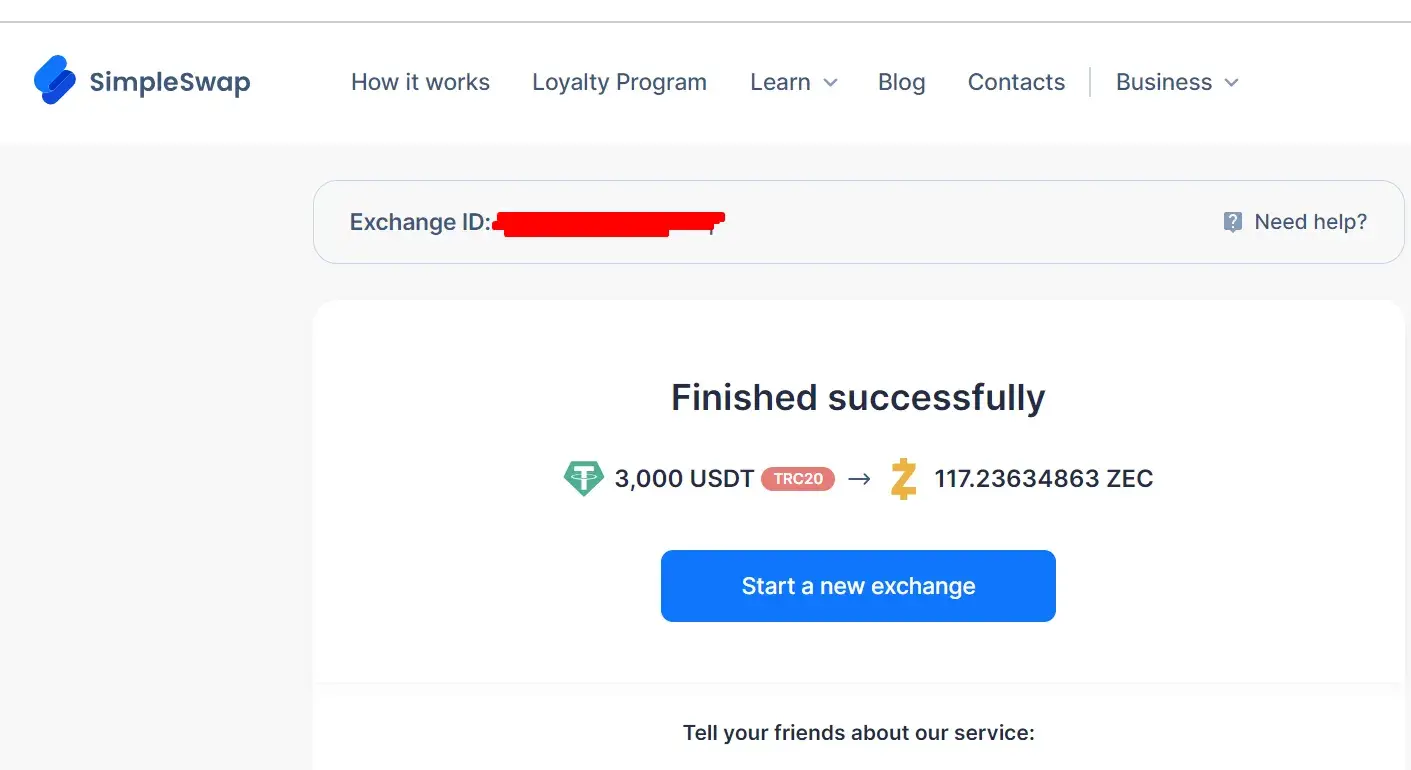Open the How it works page
This screenshot has height=770, width=1411.
pos(420,82)
